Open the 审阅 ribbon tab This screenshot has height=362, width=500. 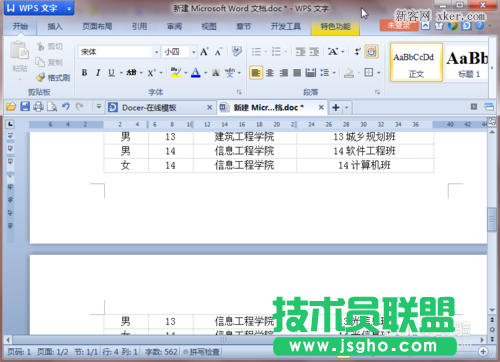174,26
